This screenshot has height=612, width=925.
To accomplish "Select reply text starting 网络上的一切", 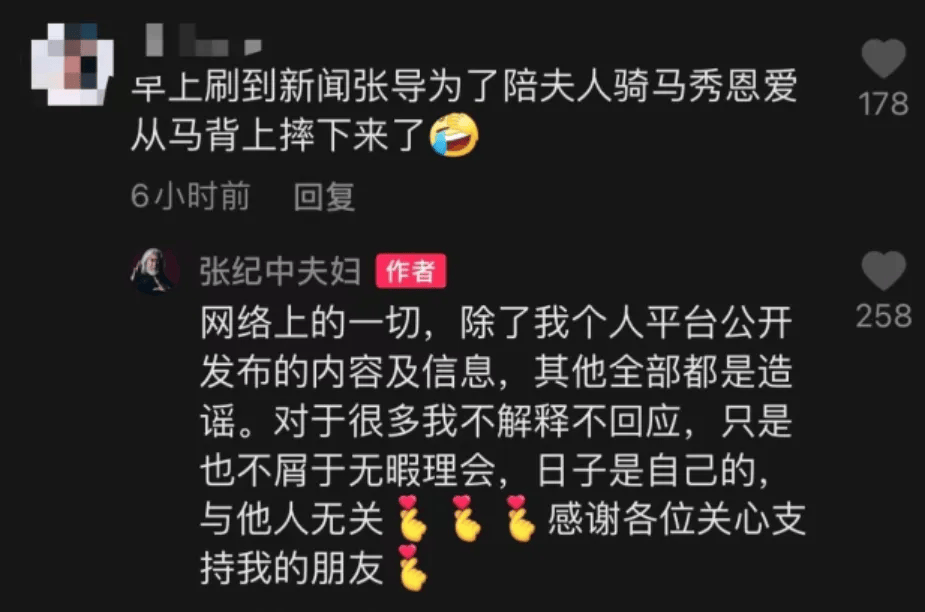I will point(496,323).
